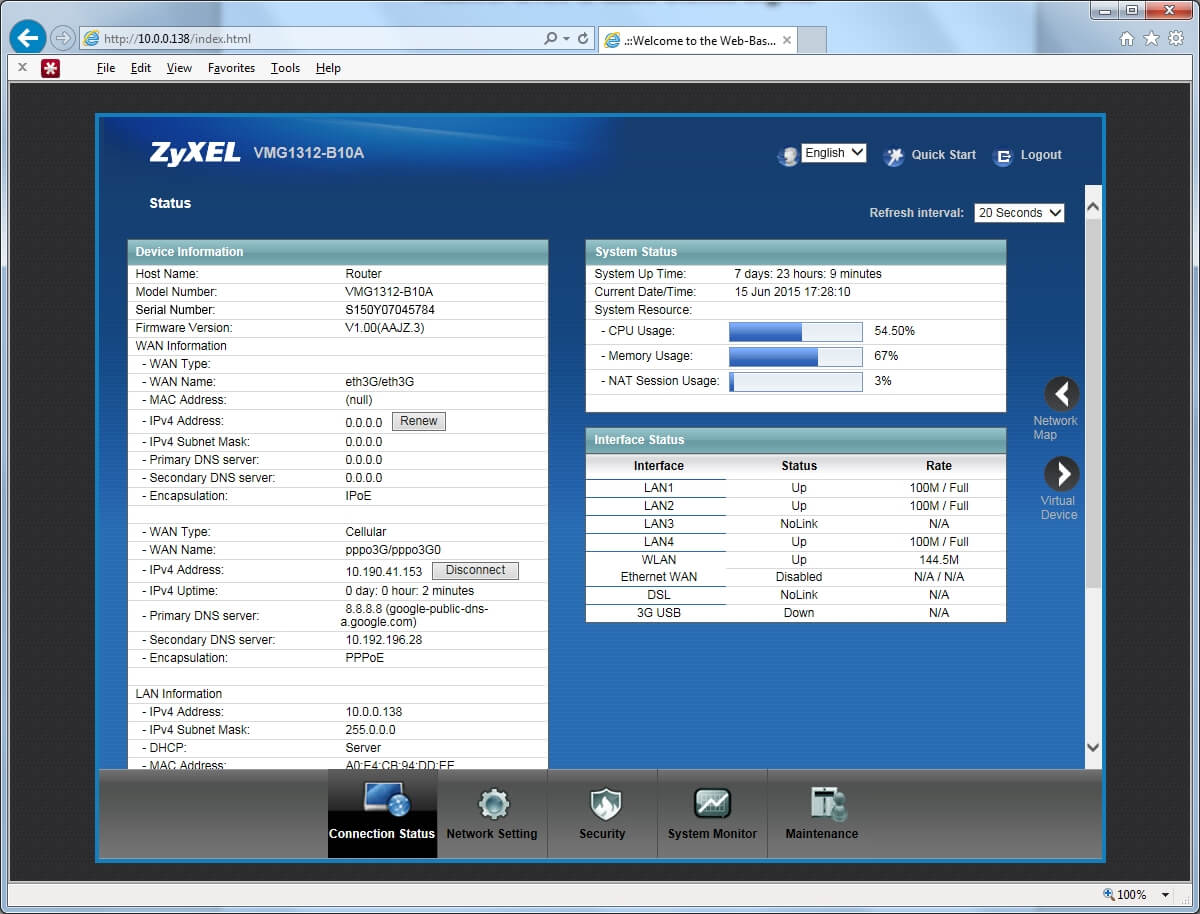The image size is (1200, 914).
Task: Click the Quick Start wizard icon
Action: coord(894,156)
